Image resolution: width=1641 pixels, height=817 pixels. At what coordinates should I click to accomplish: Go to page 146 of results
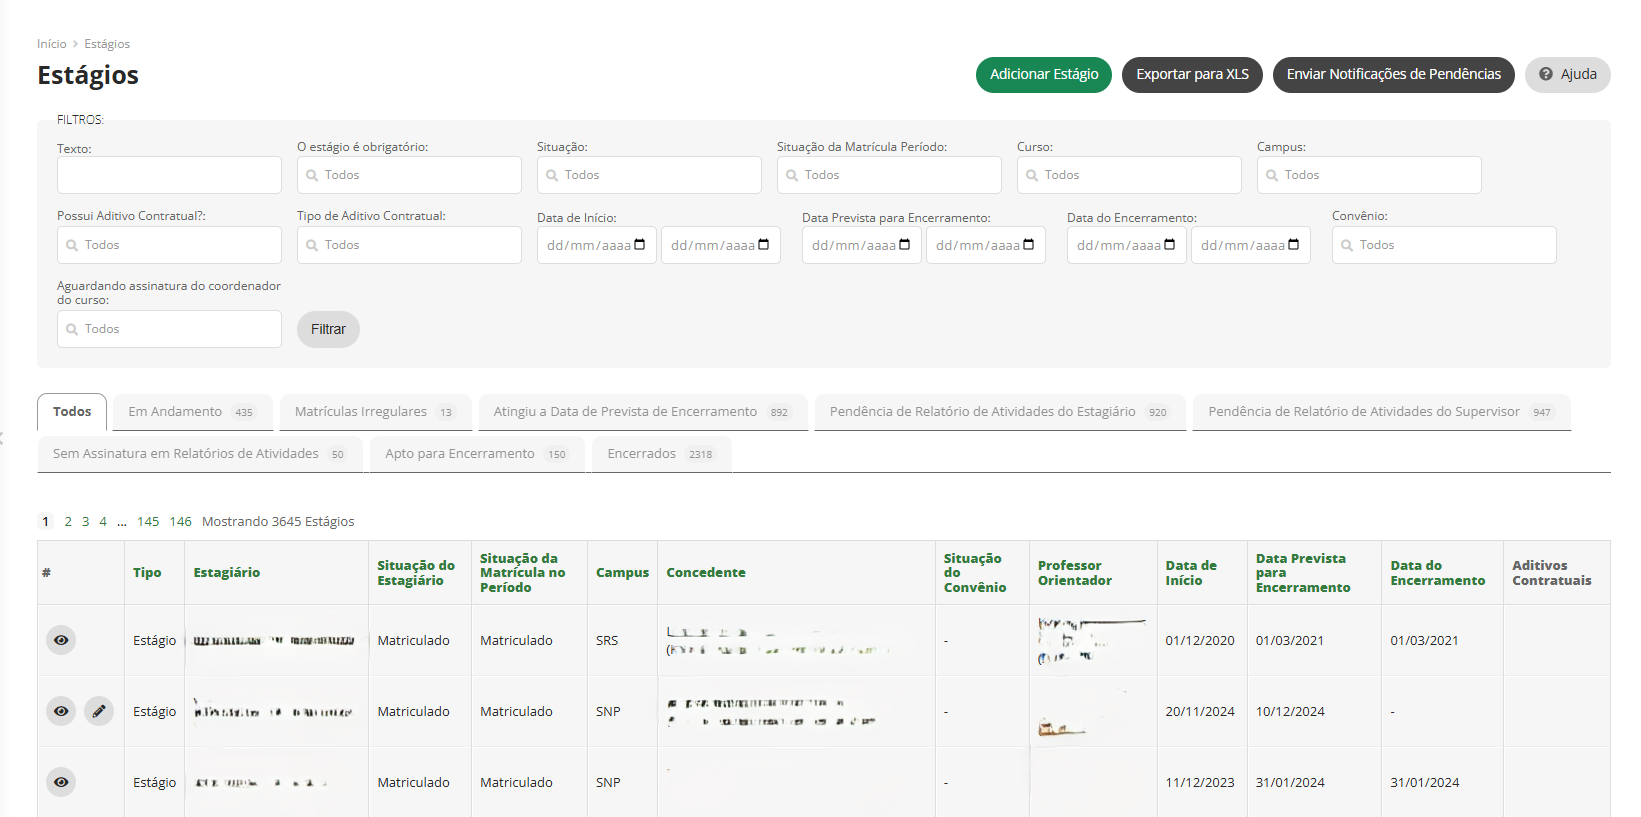coord(180,521)
